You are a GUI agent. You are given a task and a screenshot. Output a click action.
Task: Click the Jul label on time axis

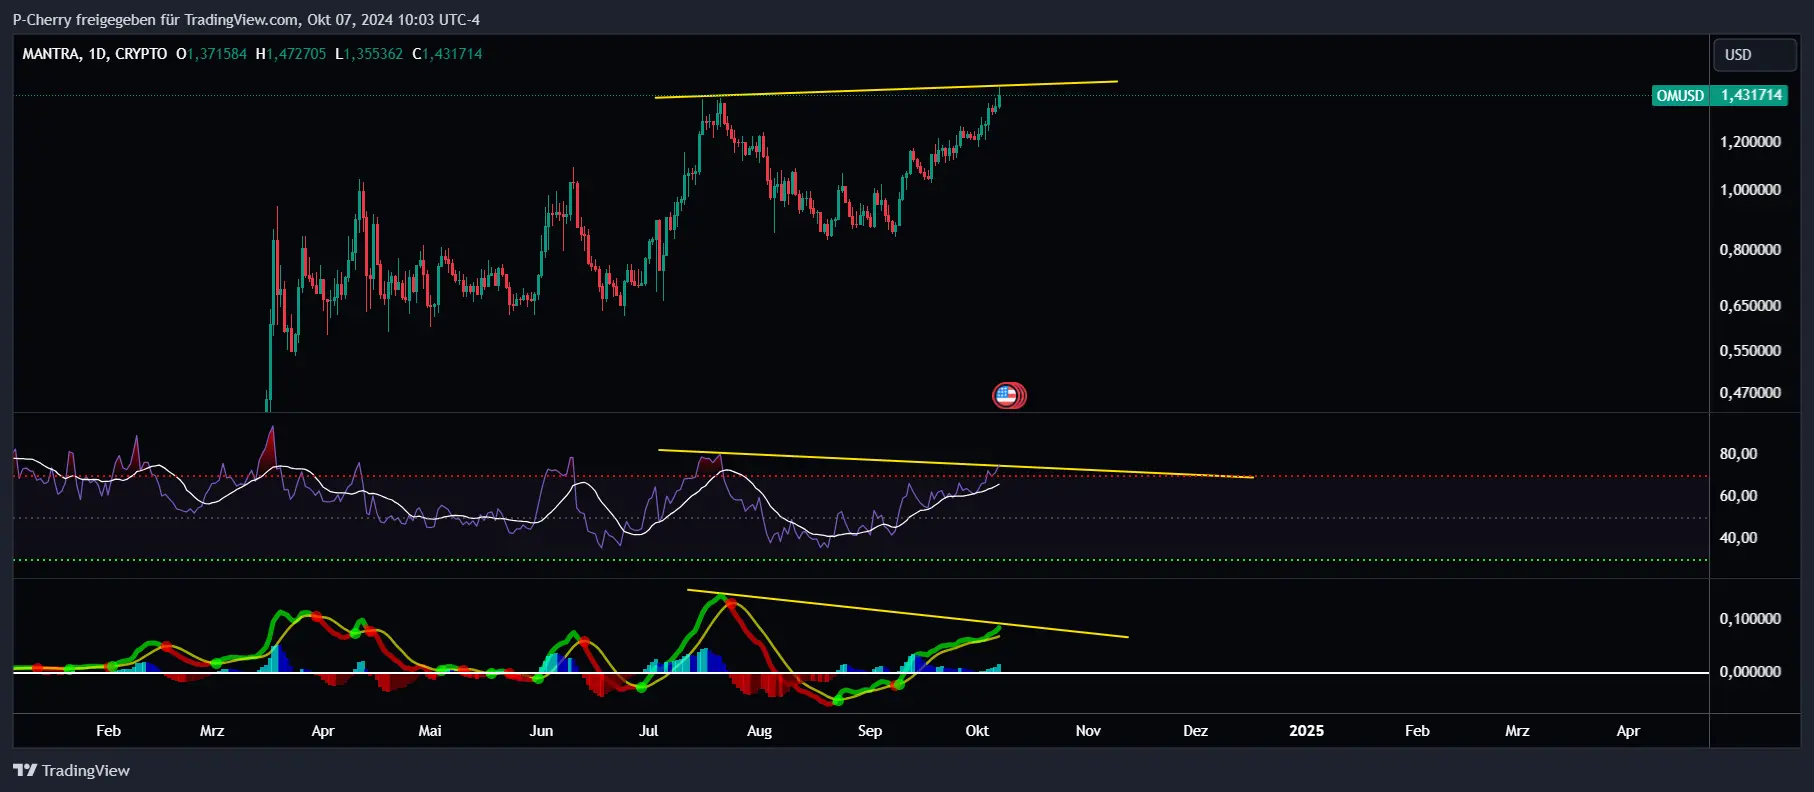click(x=648, y=731)
